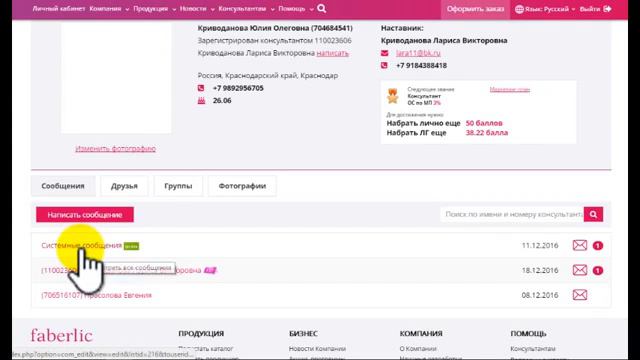Open Системные сообщения conversation

(x=82, y=245)
